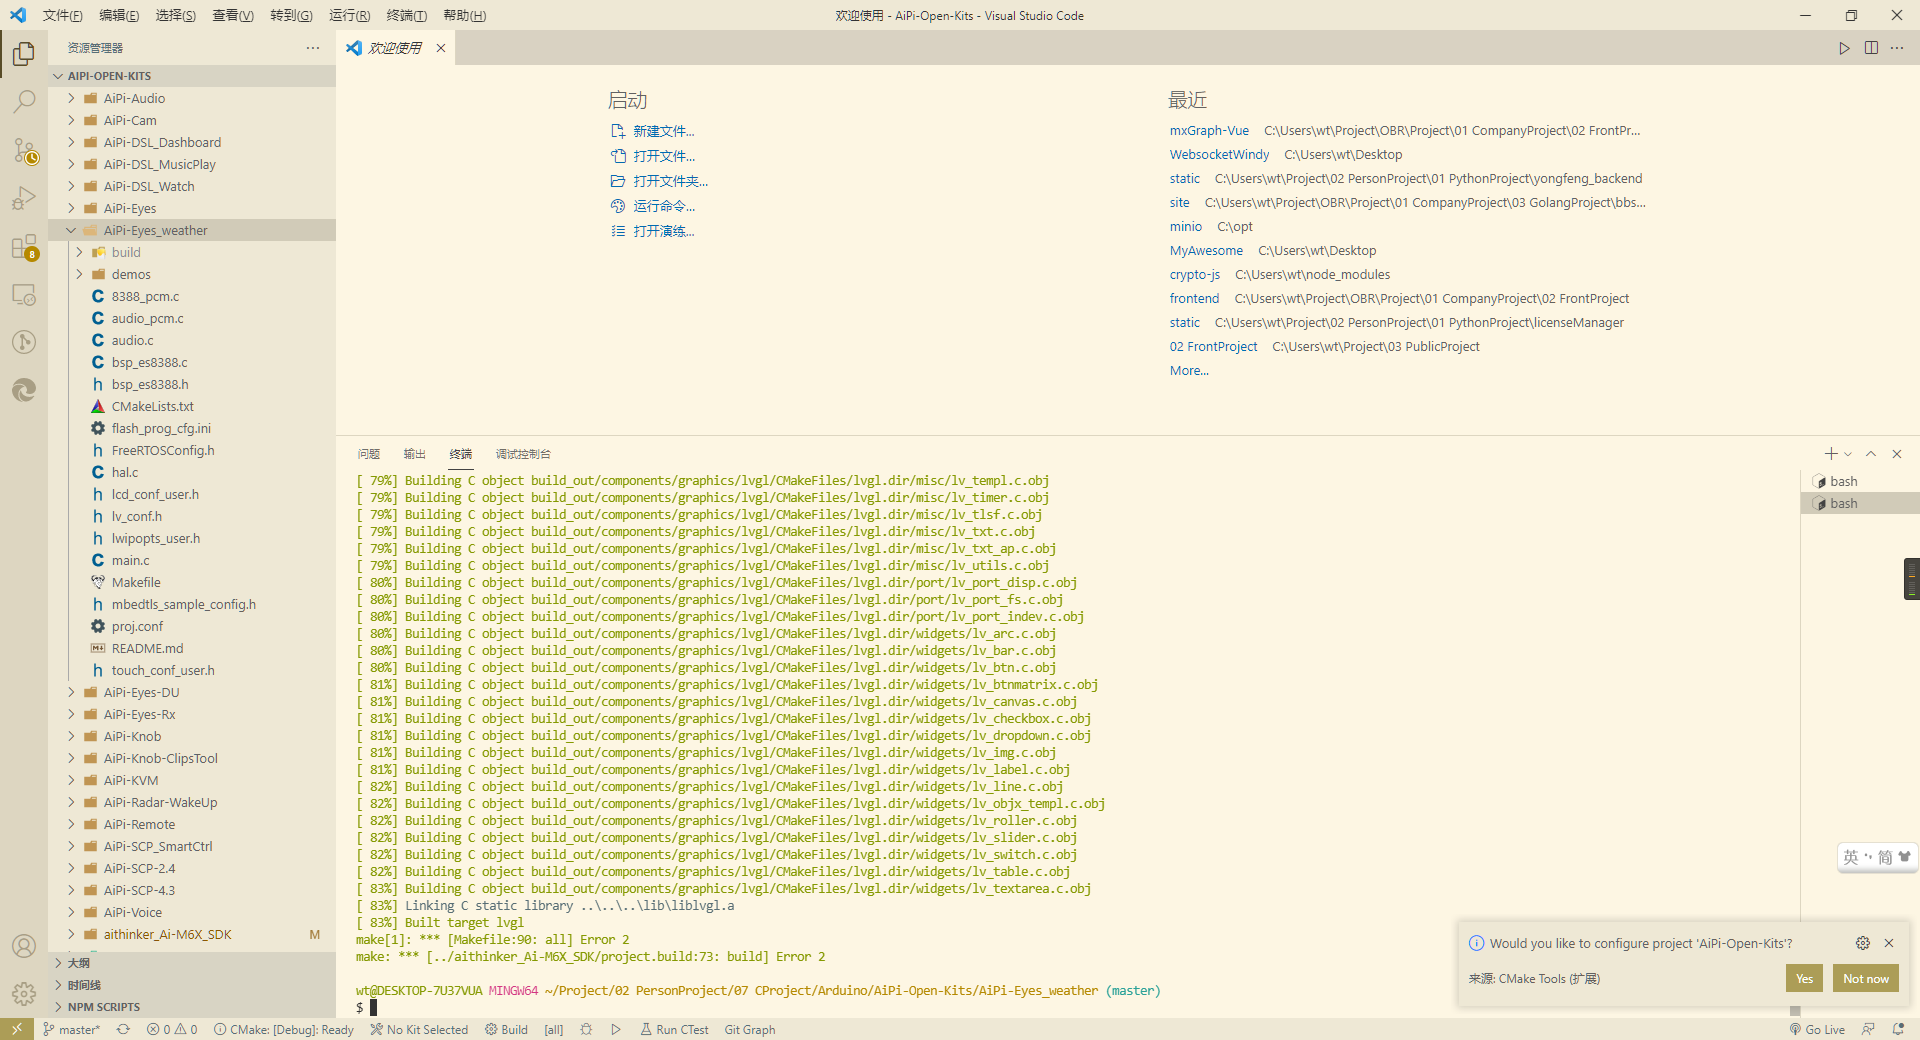
Task: Switch to the 问题 panel tab
Action: (369, 454)
